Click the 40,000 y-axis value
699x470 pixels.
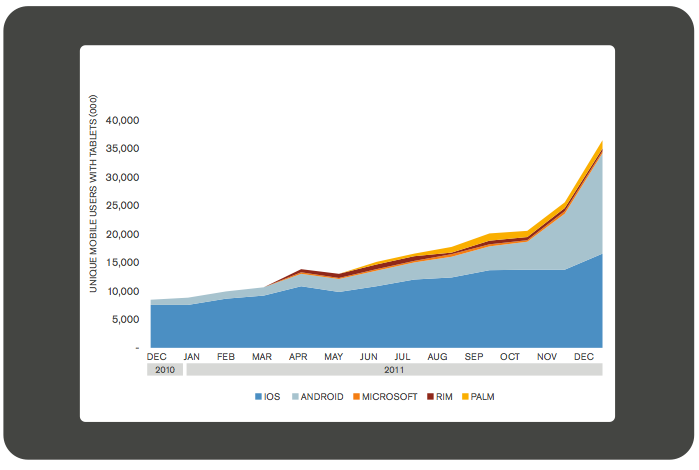click(122, 120)
